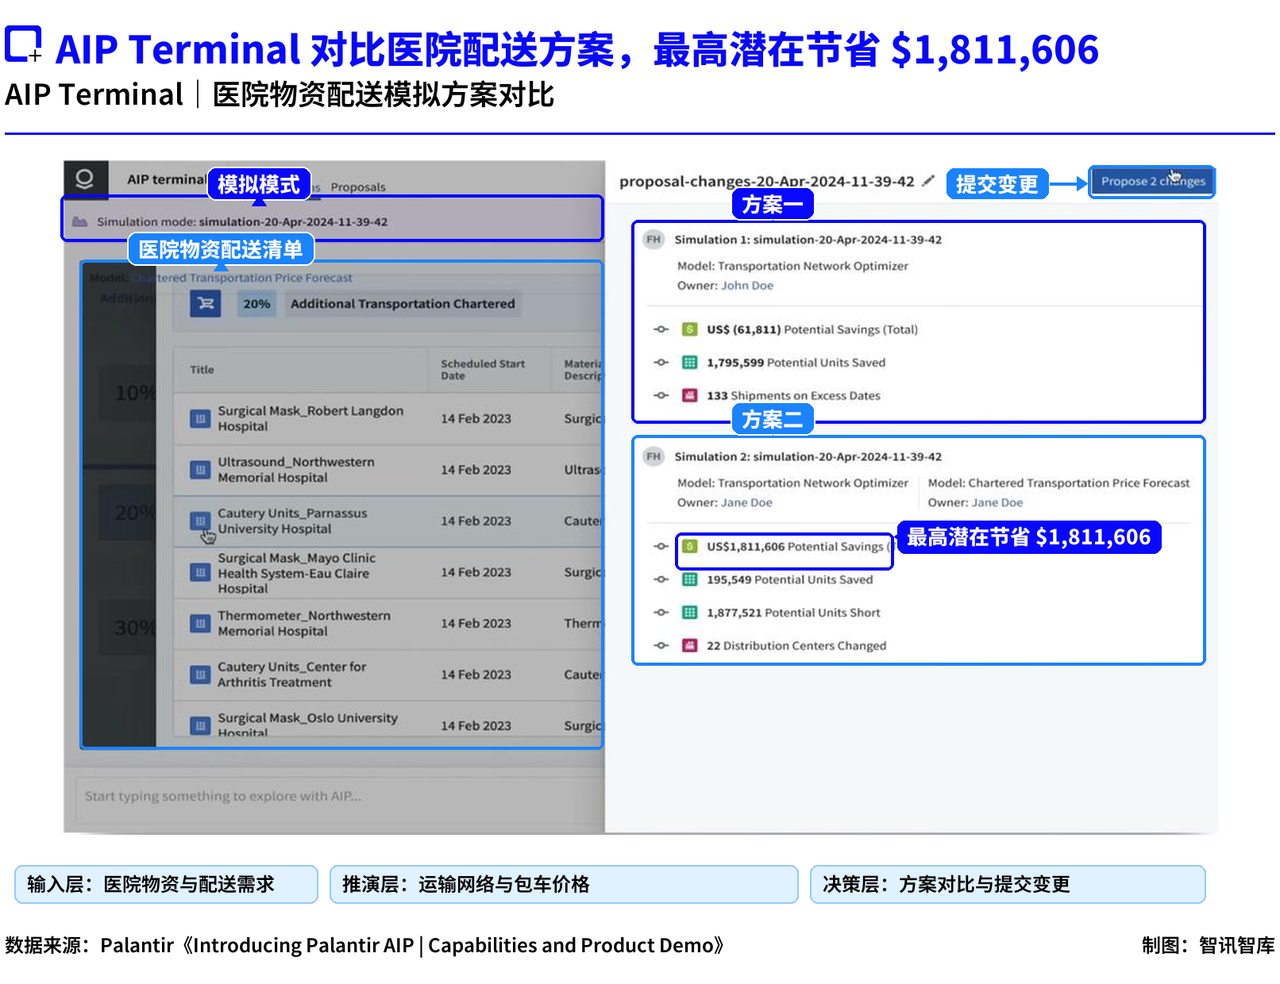Viewport: 1280px width, 984px height.
Task: Click the '195,549 Potential Units Saved' text
Action: tap(790, 579)
